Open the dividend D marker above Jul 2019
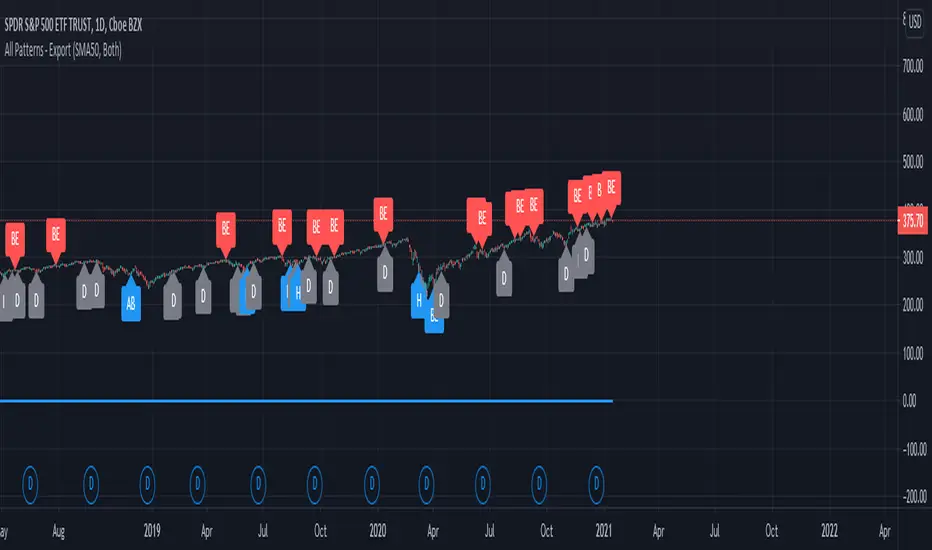Viewport: 932px width, 550px height. point(258,485)
